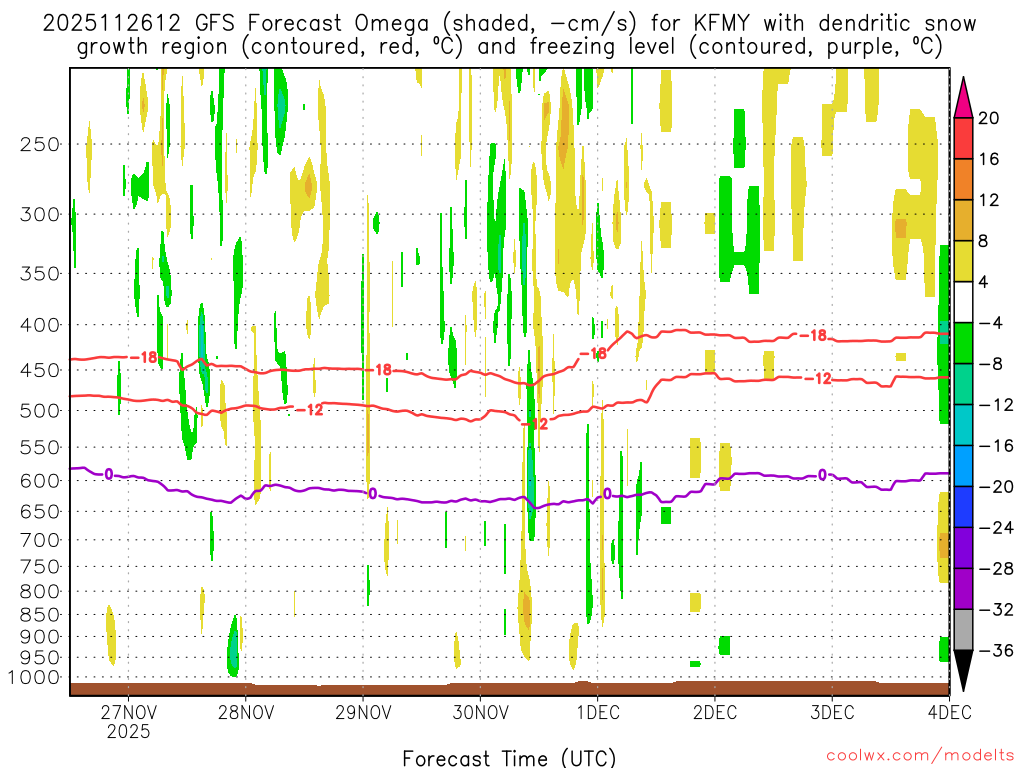This screenshot has width=1024, height=768.
Task: Click the 650 pressure level label
Action: [40, 511]
